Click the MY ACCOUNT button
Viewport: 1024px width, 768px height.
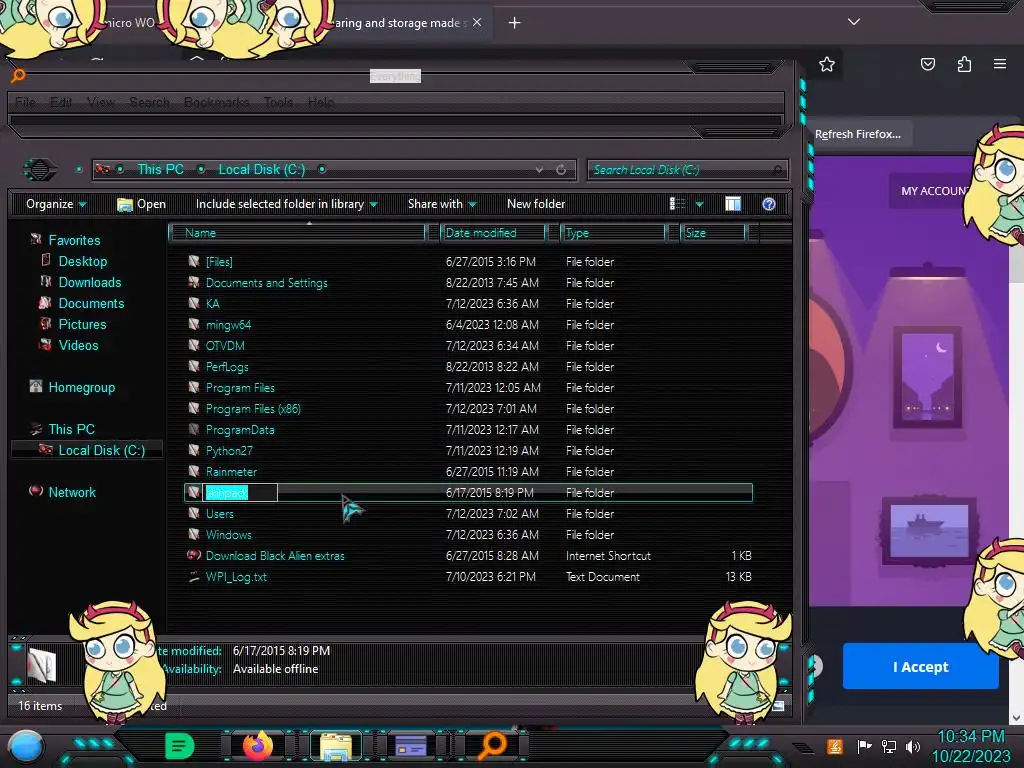[934, 191]
